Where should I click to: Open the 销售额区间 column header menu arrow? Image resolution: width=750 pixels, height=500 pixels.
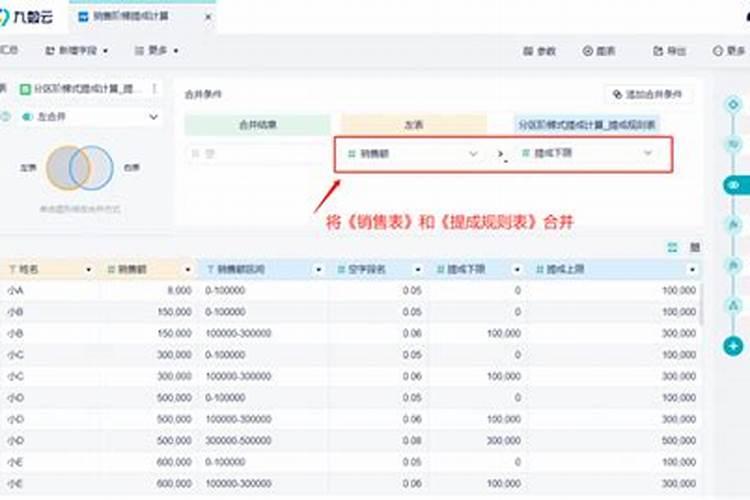(319, 270)
